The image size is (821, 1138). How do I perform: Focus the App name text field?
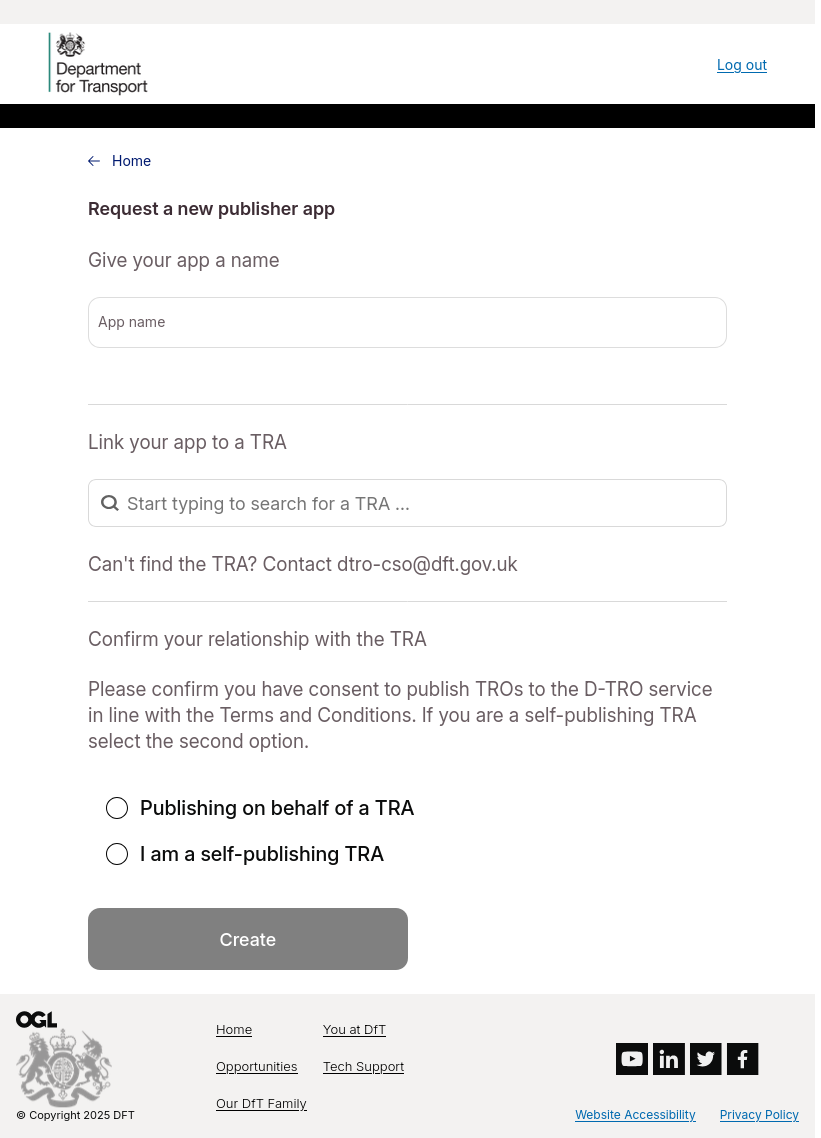pos(407,322)
